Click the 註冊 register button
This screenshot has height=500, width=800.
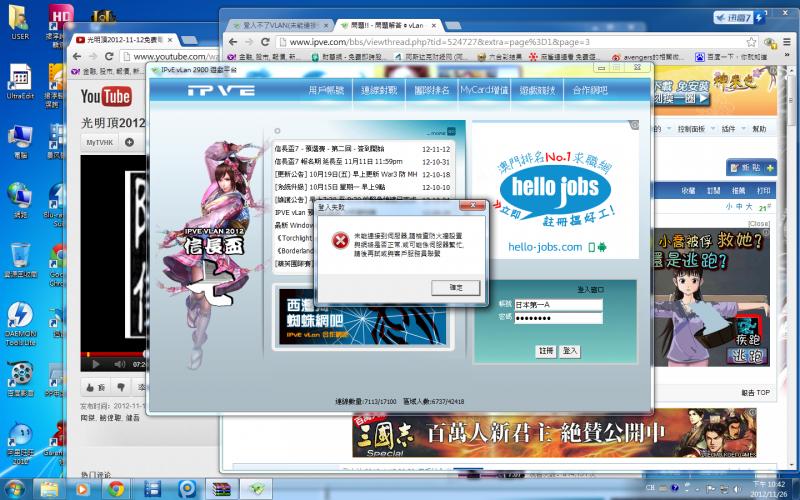(546, 351)
